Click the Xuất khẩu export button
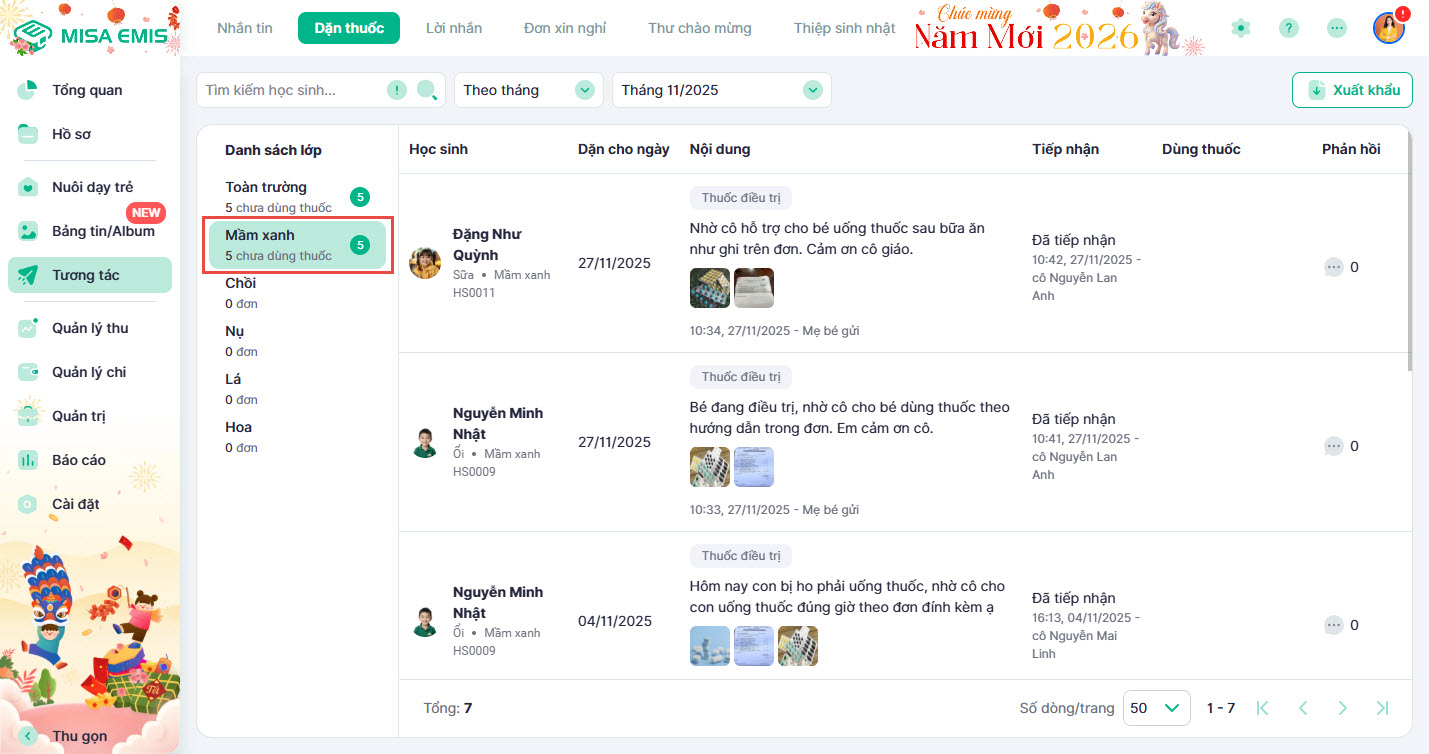Viewport: 1429px width, 754px height. tap(1352, 90)
